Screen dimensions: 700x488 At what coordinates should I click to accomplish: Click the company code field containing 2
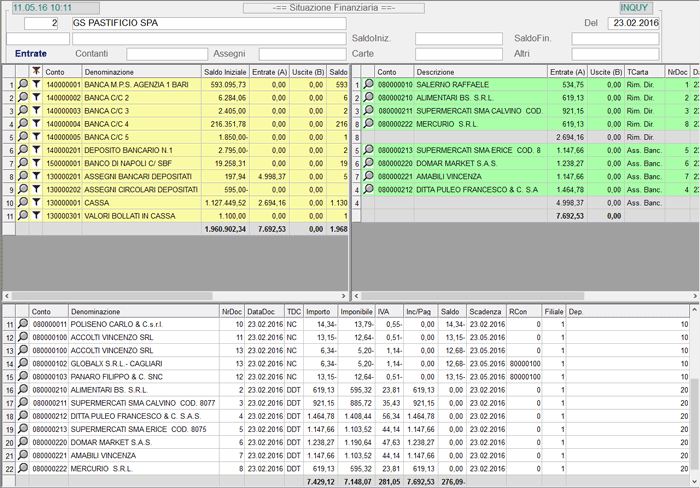point(41,23)
